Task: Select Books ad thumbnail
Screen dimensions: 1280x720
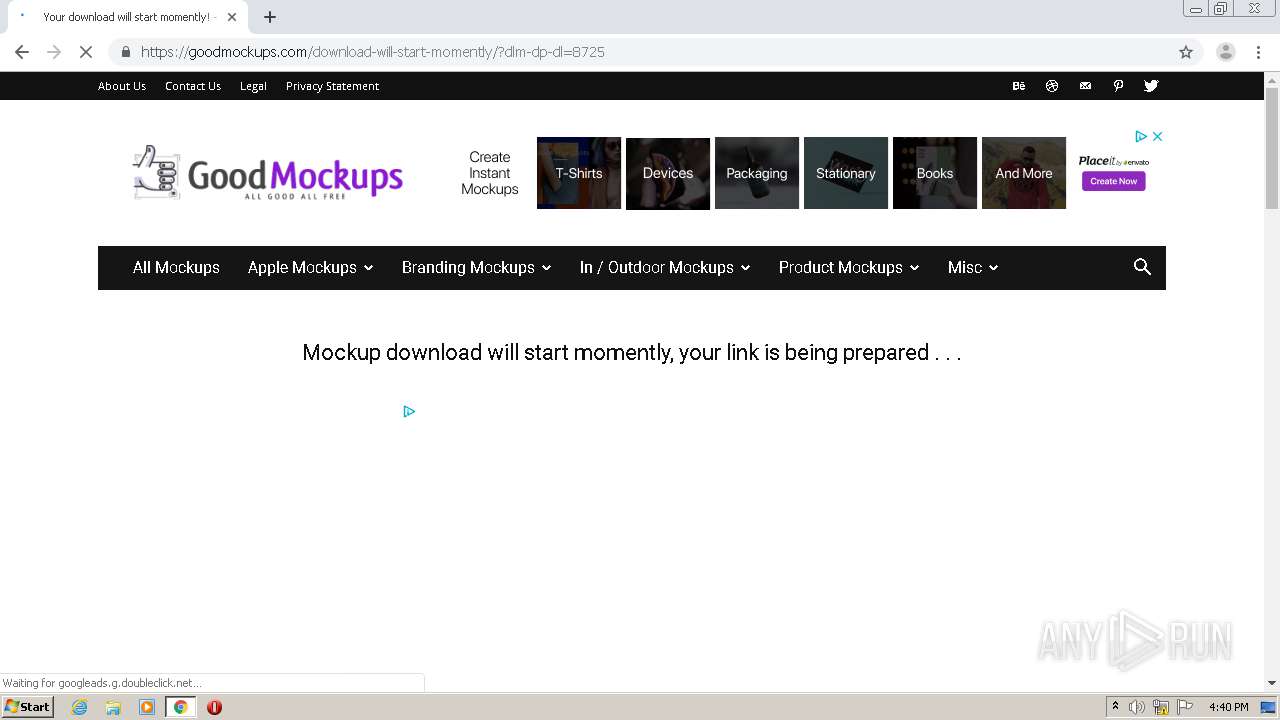Action: click(x=935, y=173)
